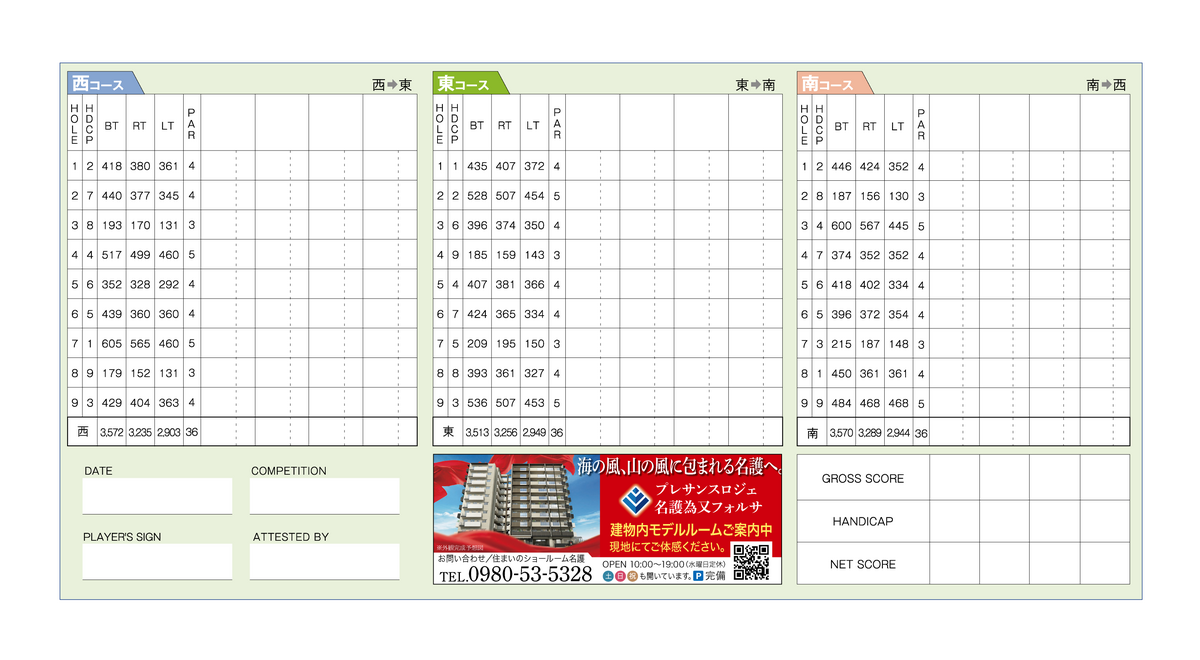
Task: Click the arrow between 南 and 西
Action: click(x=1106, y=85)
